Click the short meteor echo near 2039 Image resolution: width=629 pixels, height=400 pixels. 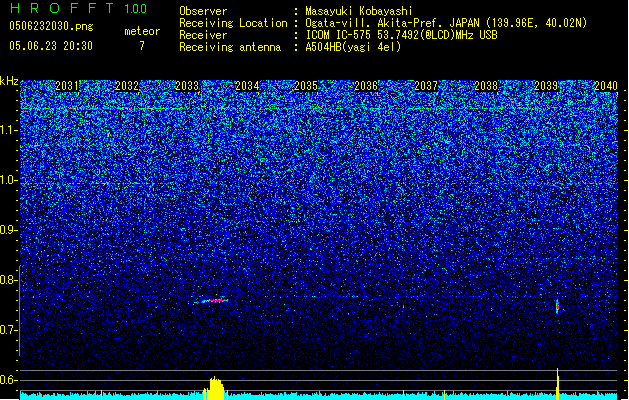[557, 307]
